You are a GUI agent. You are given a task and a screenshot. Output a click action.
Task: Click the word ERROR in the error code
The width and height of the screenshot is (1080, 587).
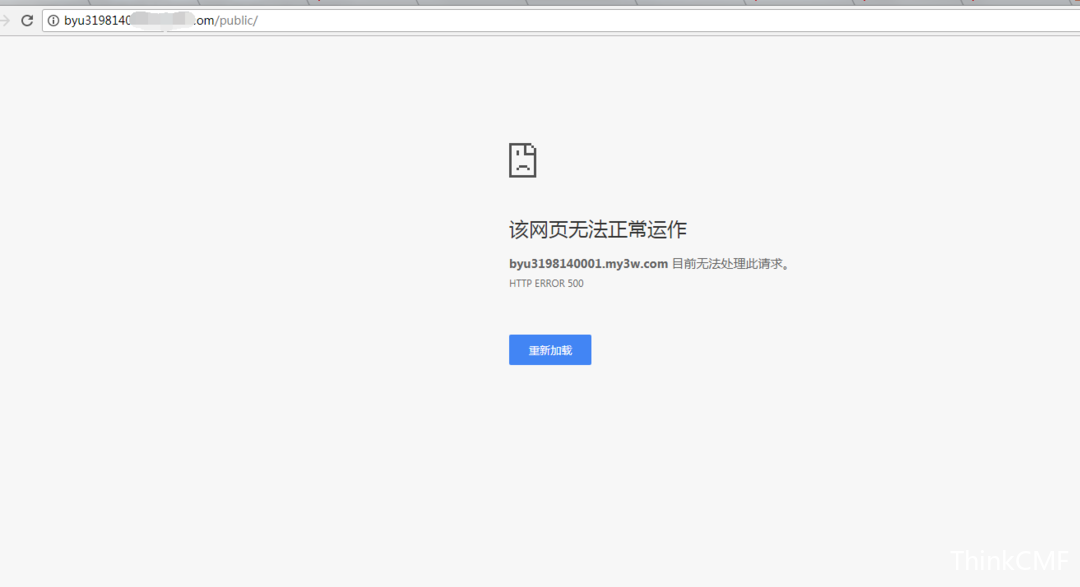551,283
